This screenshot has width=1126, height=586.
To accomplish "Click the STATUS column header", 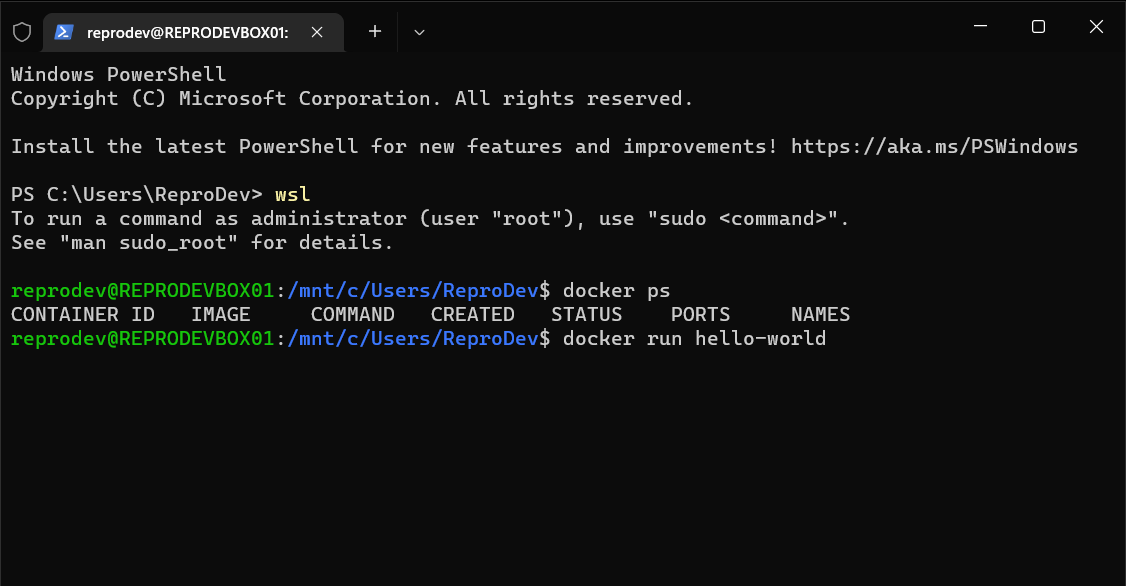I will point(587,314).
